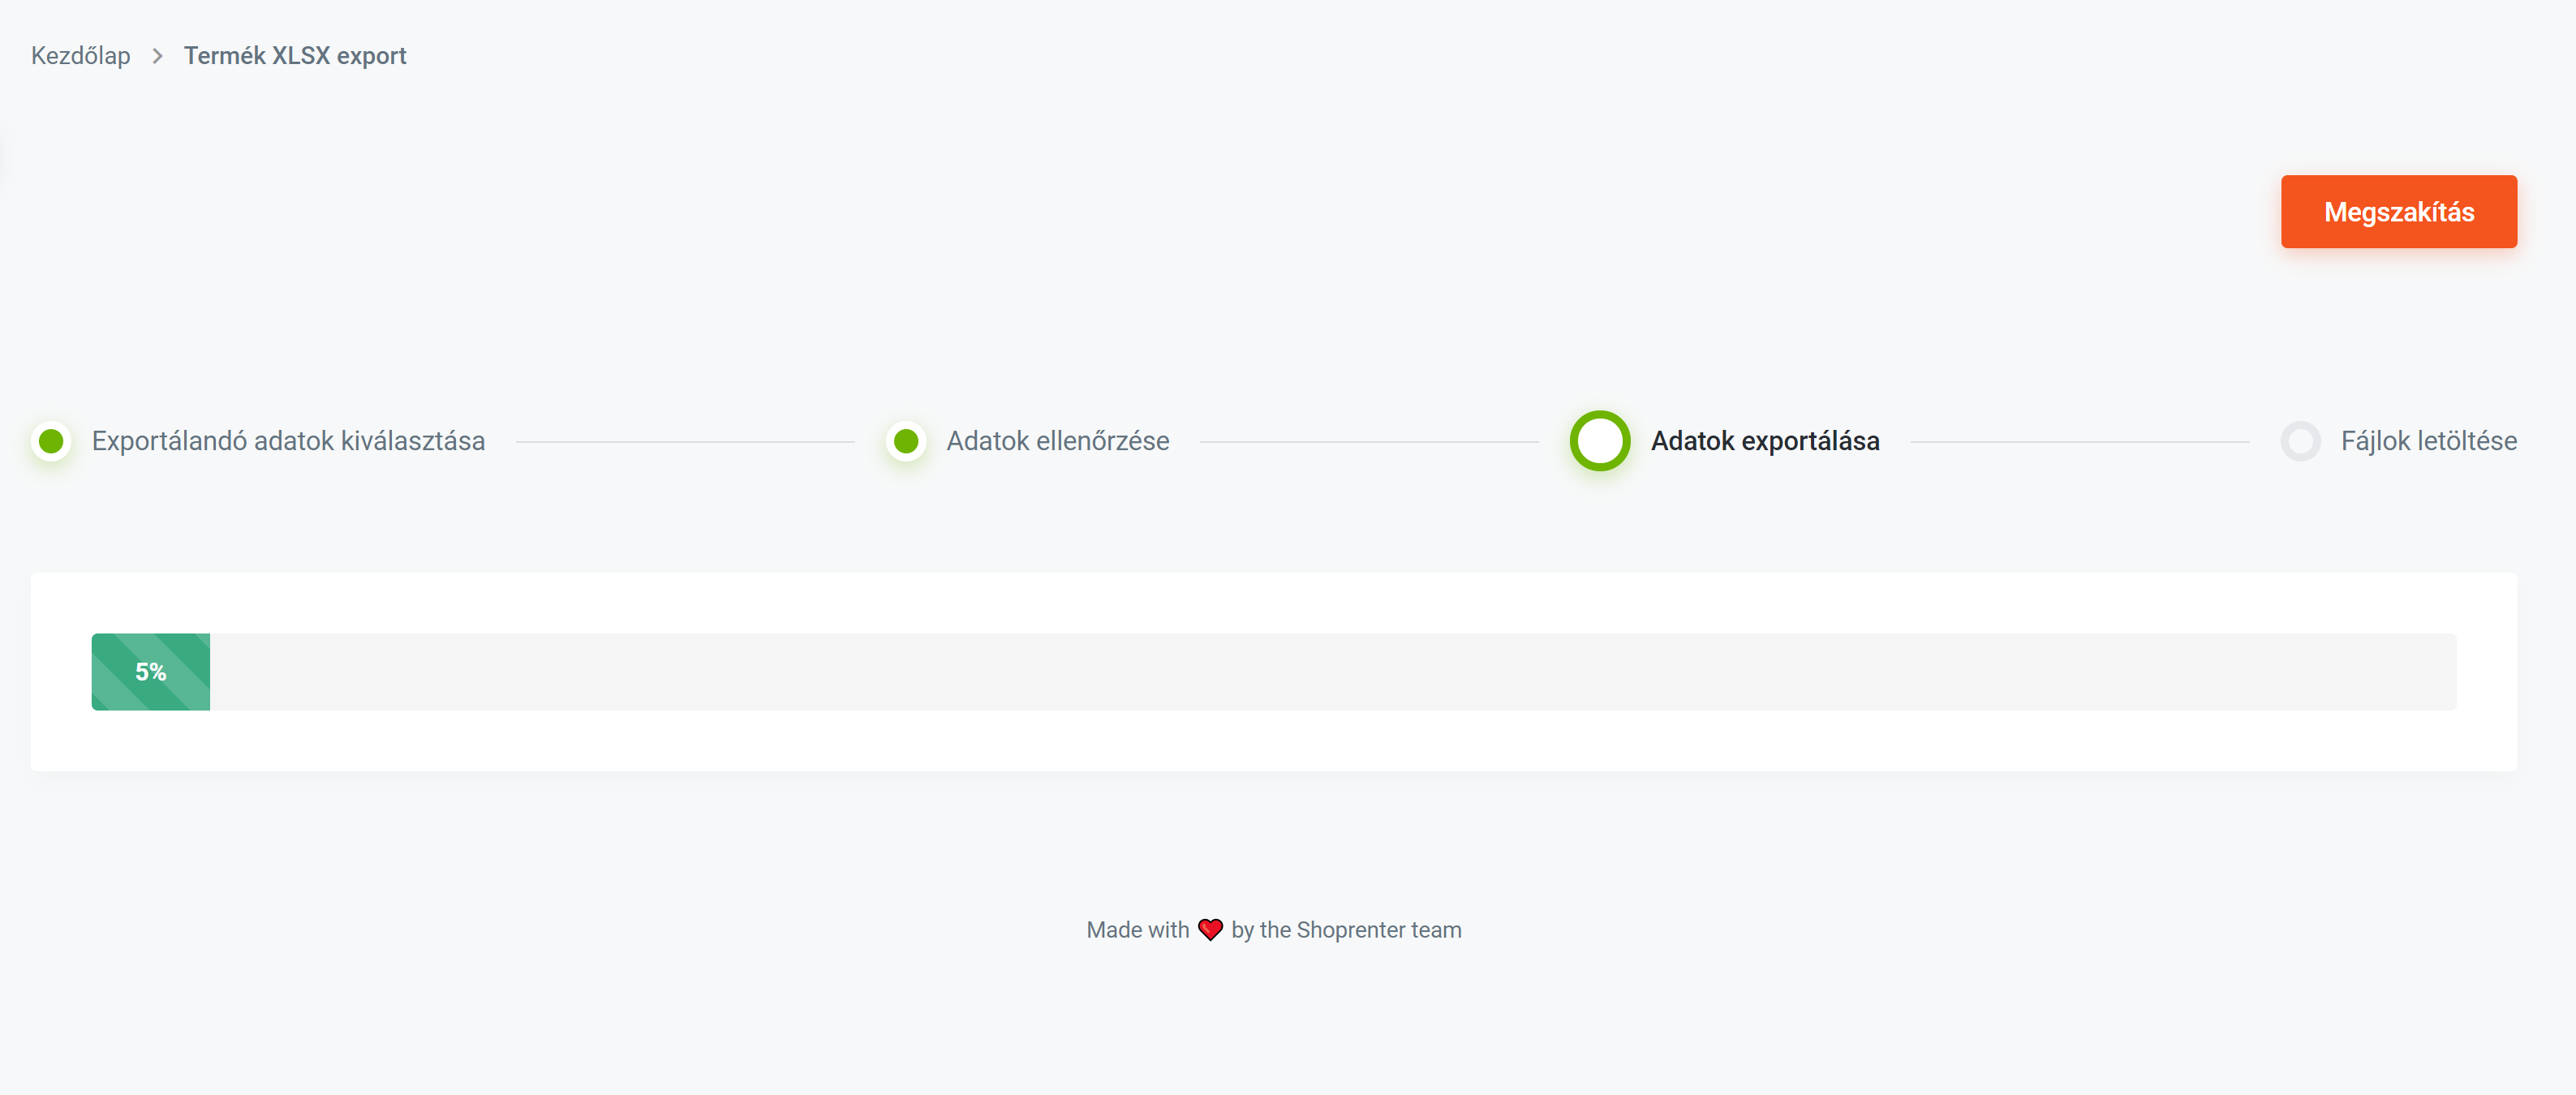Click the by the Shoprenter team text

pos(1346,930)
